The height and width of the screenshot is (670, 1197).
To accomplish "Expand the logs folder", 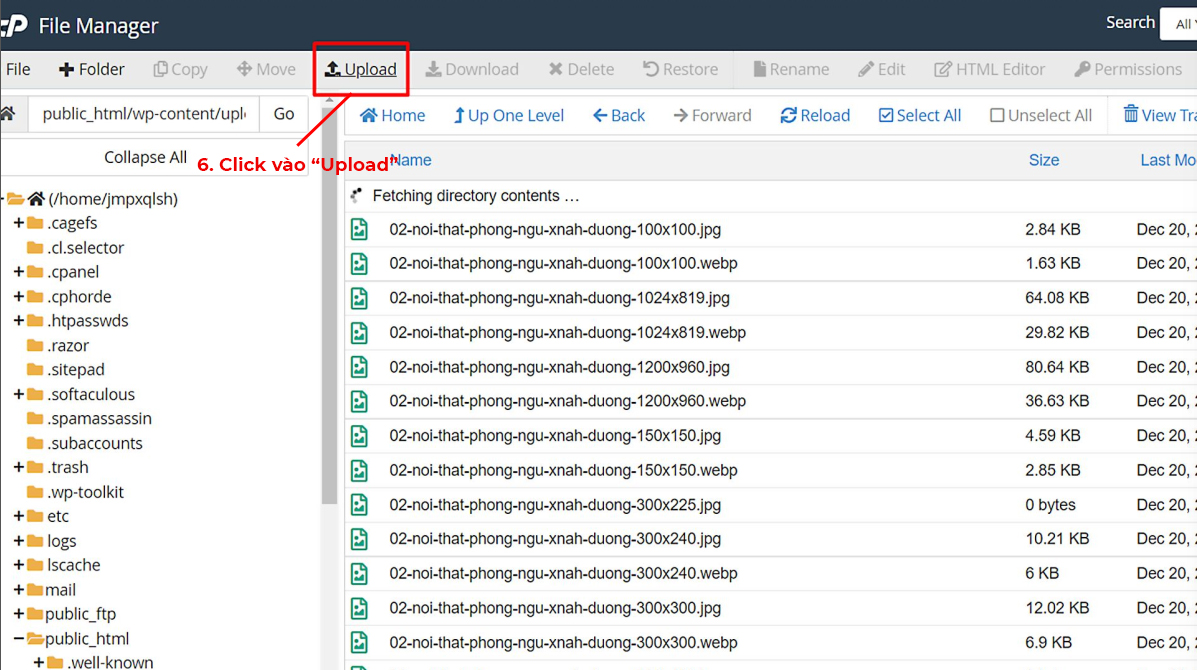I will click(19, 540).
